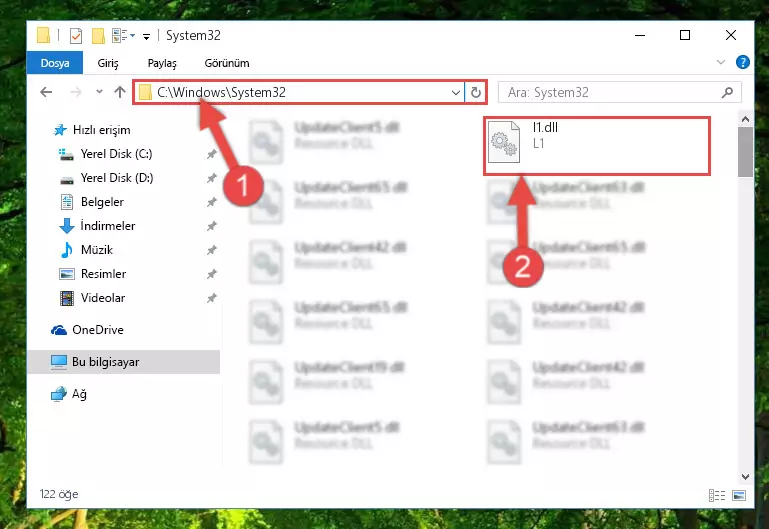This screenshot has height=529, width=769.
Task: Select OneDrive in the navigation pane
Action: pyautogui.click(x=98, y=330)
